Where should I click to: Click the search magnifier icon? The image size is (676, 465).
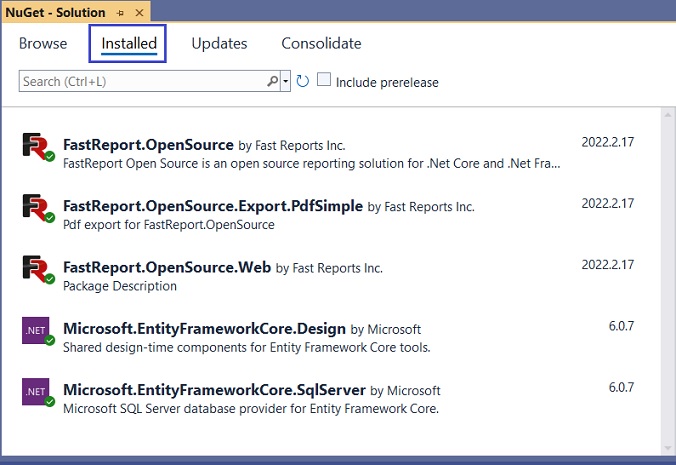pyautogui.click(x=272, y=81)
